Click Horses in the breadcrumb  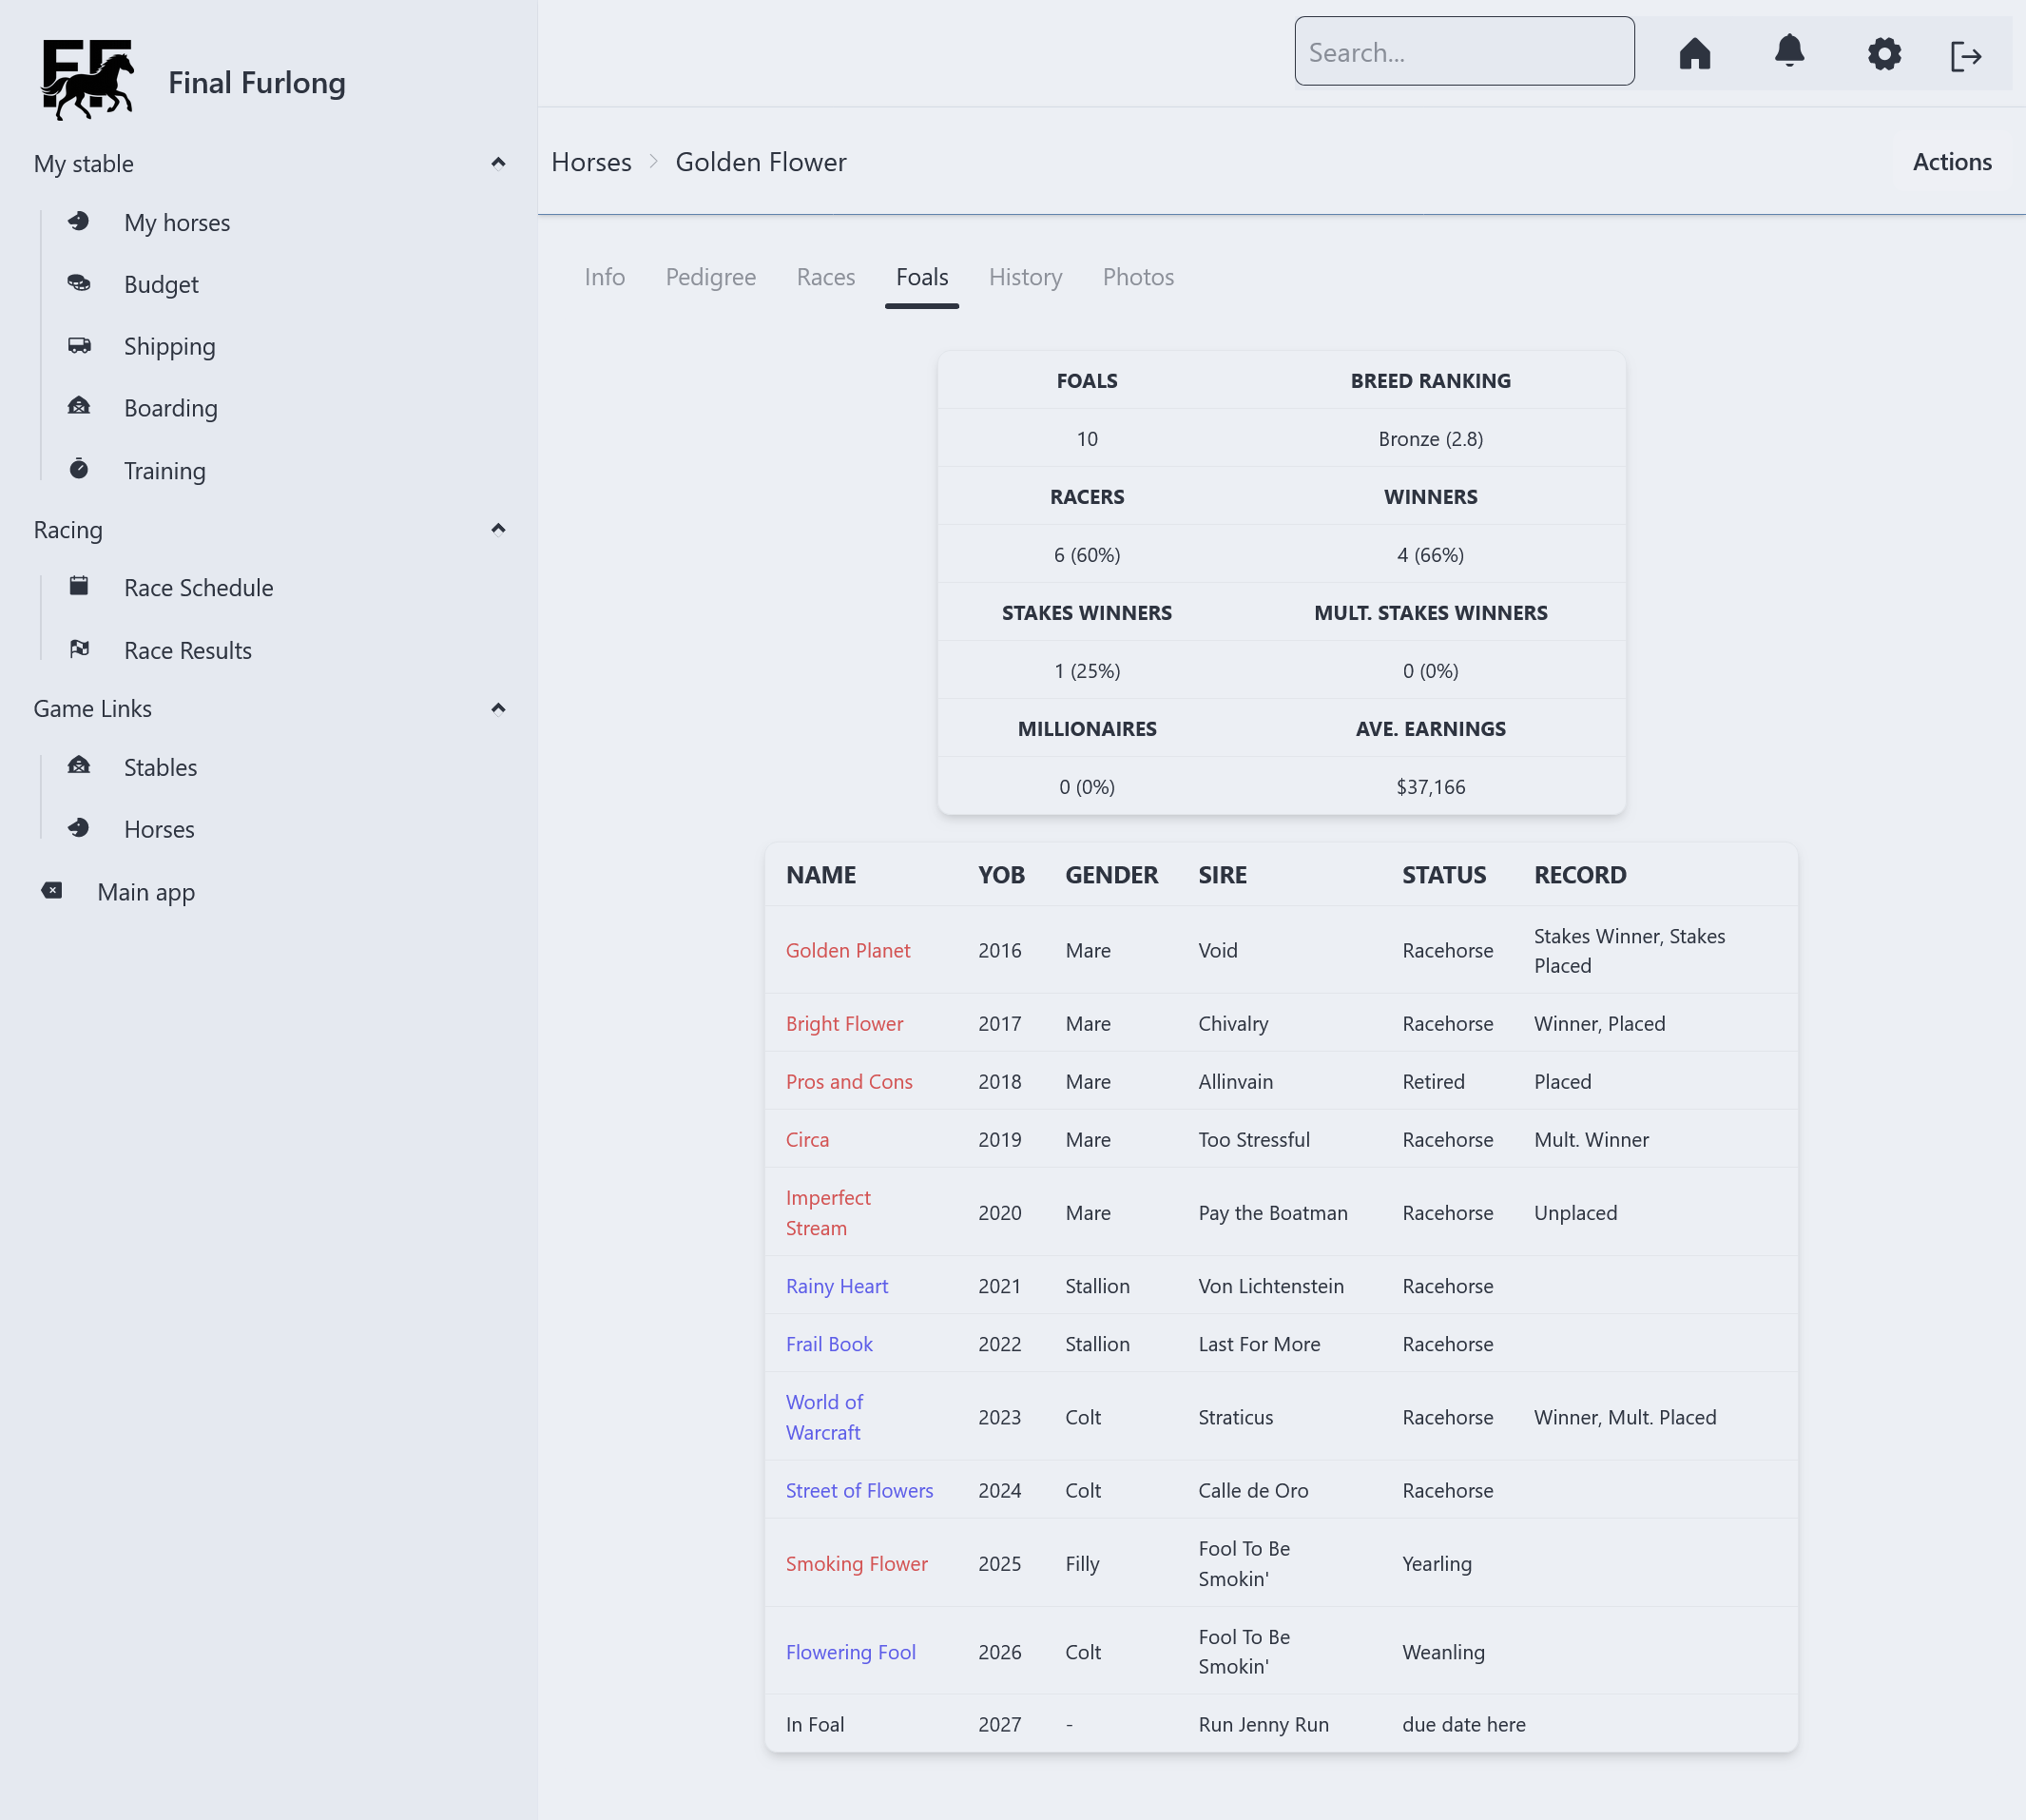(x=591, y=162)
